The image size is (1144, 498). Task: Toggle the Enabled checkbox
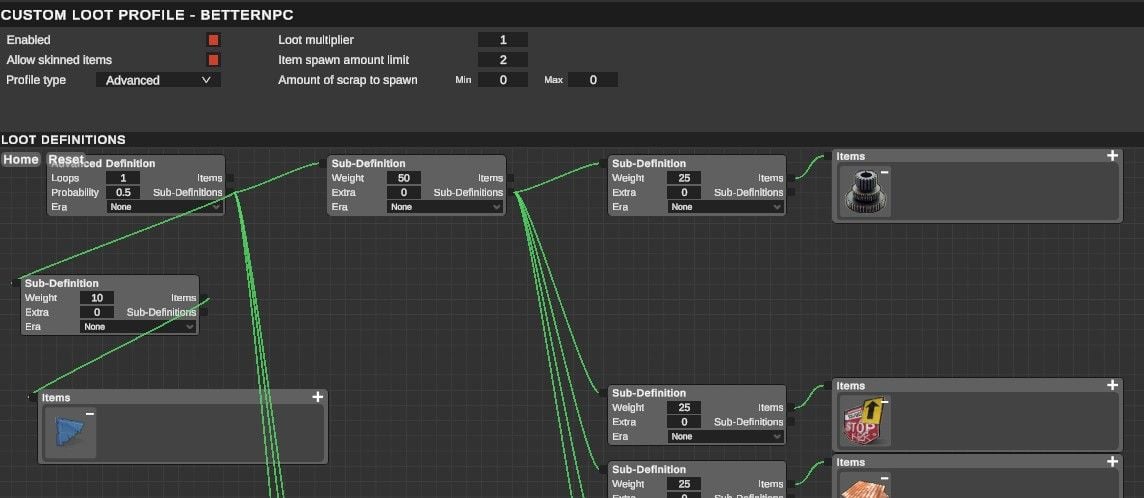pyautogui.click(x=213, y=40)
